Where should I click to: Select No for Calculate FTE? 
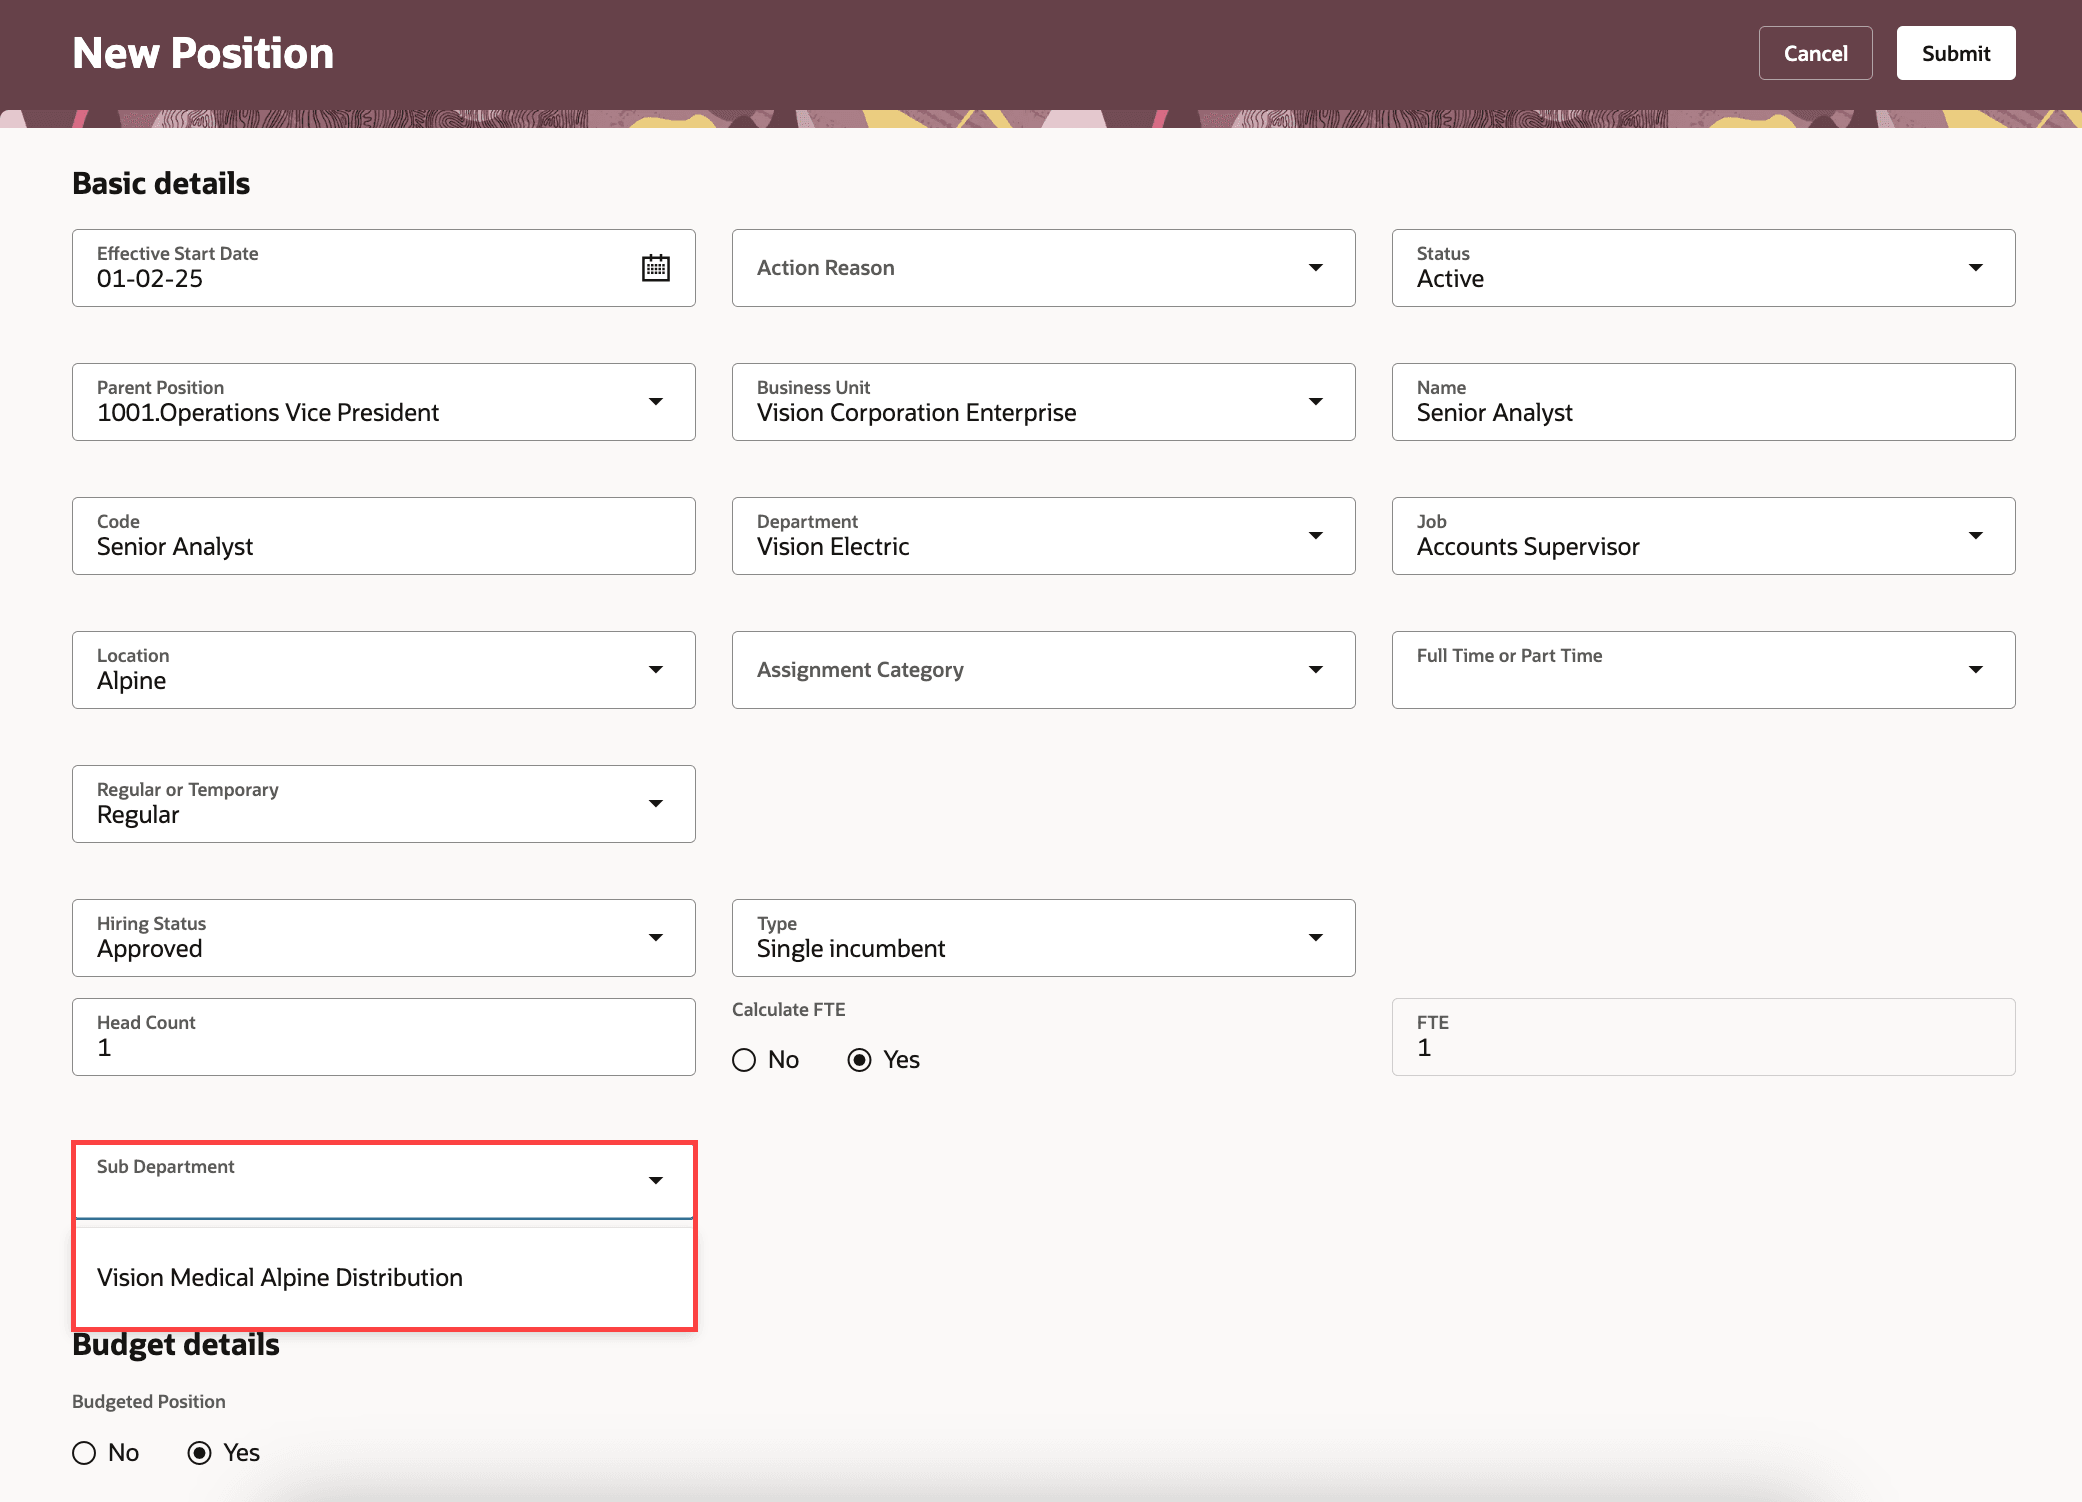744,1060
